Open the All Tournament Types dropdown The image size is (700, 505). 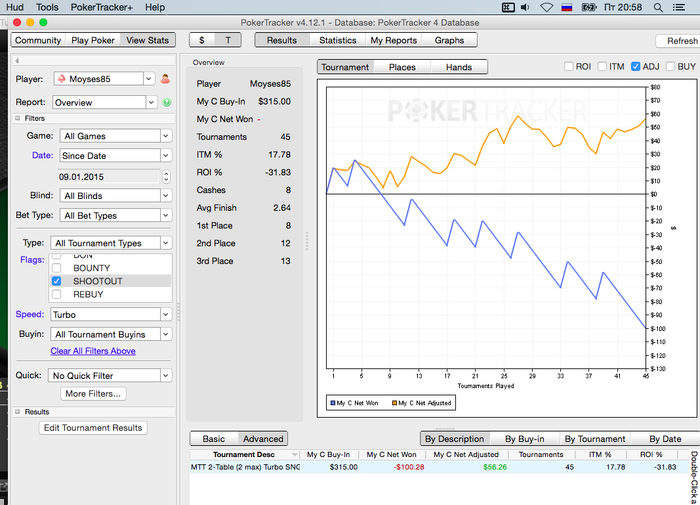(111, 243)
